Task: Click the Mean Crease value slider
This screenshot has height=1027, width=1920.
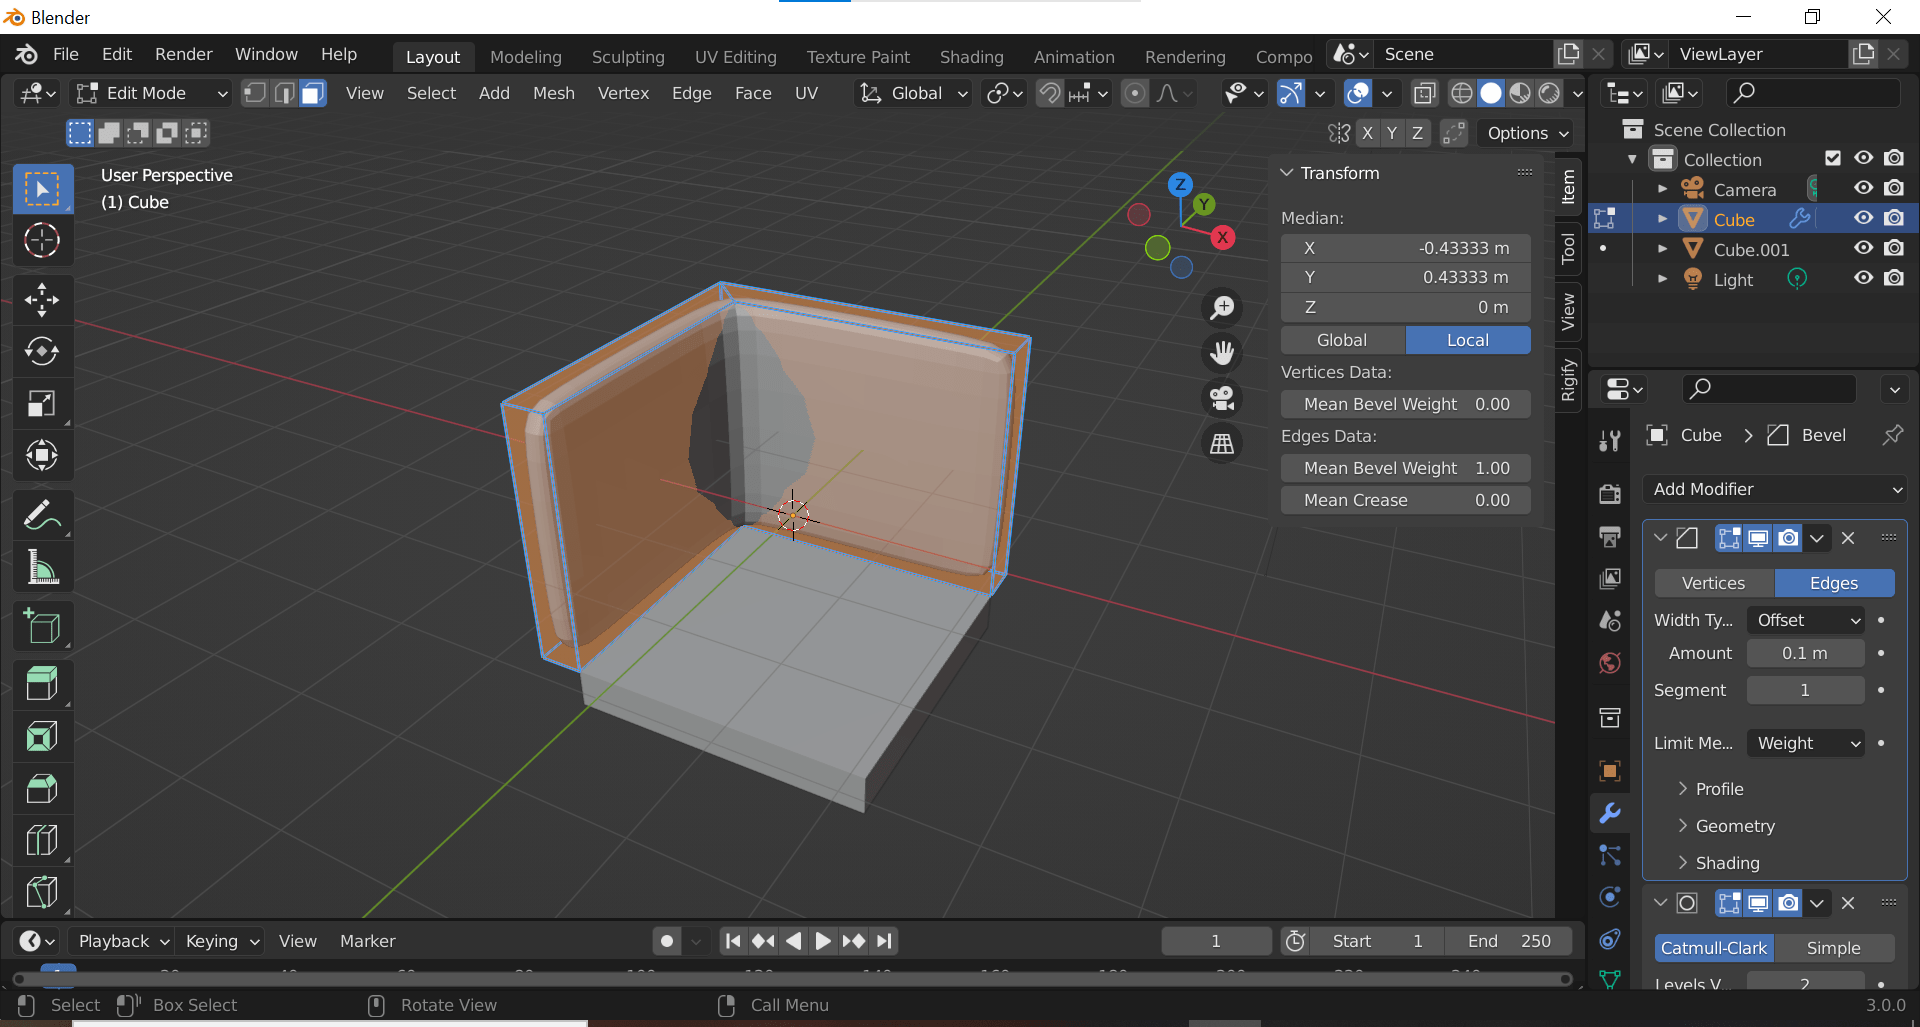Action: click(x=1405, y=500)
